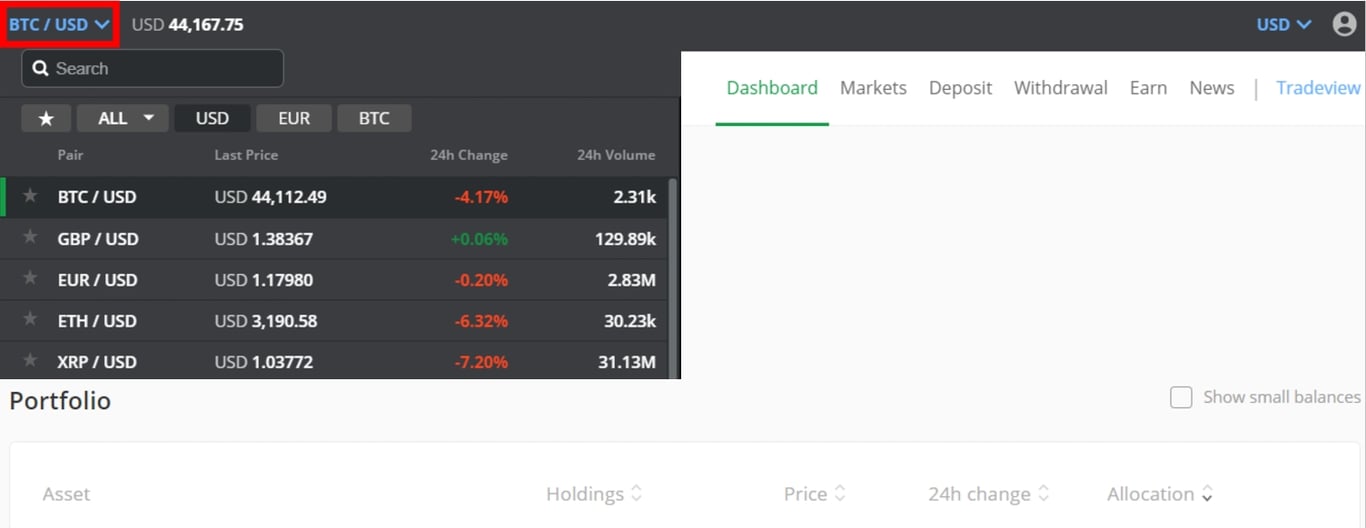Open the Tradeview link
The height and width of the screenshot is (528, 1366).
pyautogui.click(x=1318, y=88)
